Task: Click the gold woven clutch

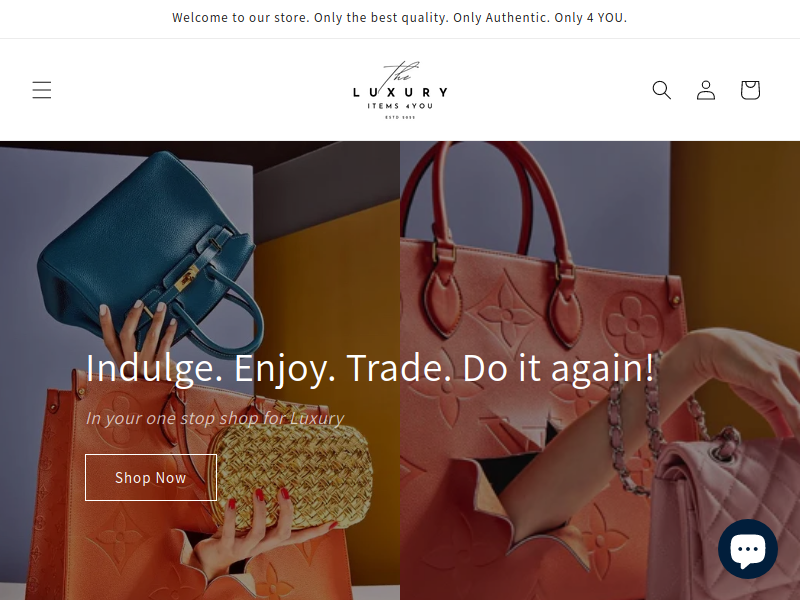Action: pyautogui.click(x=293, y=474)
